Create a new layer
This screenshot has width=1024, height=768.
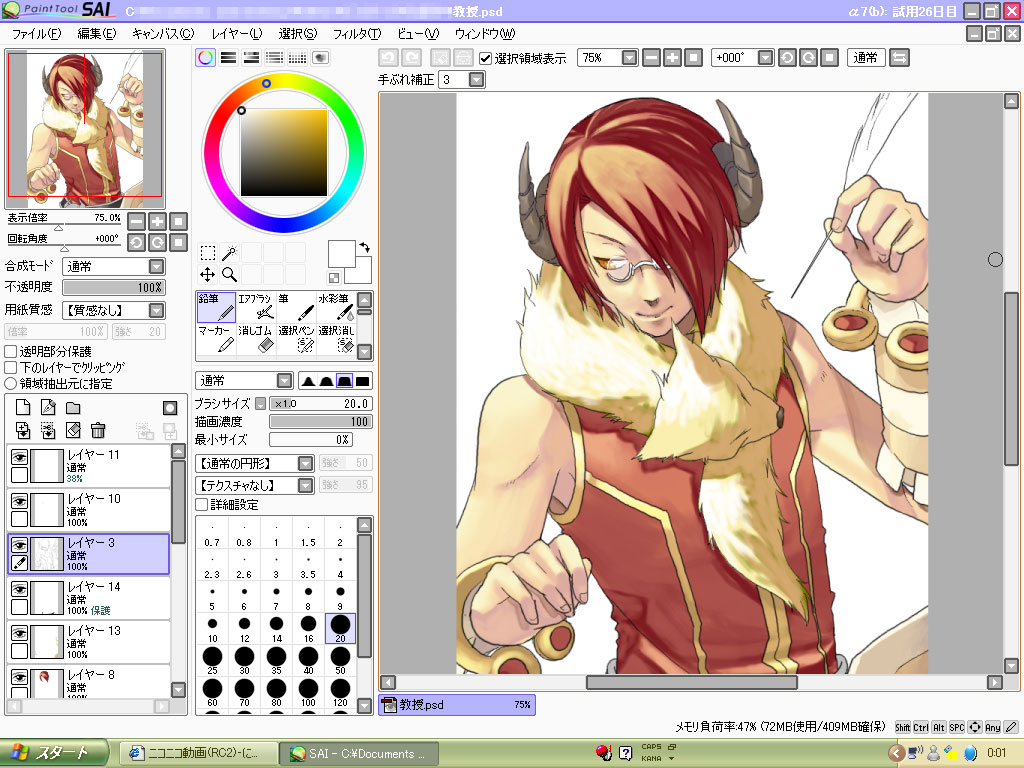pos(23,408)
